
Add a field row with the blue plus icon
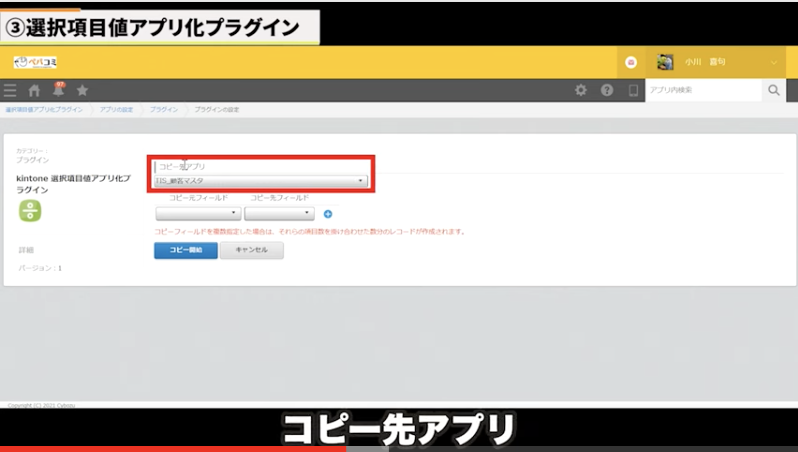[x=327, y=214]
